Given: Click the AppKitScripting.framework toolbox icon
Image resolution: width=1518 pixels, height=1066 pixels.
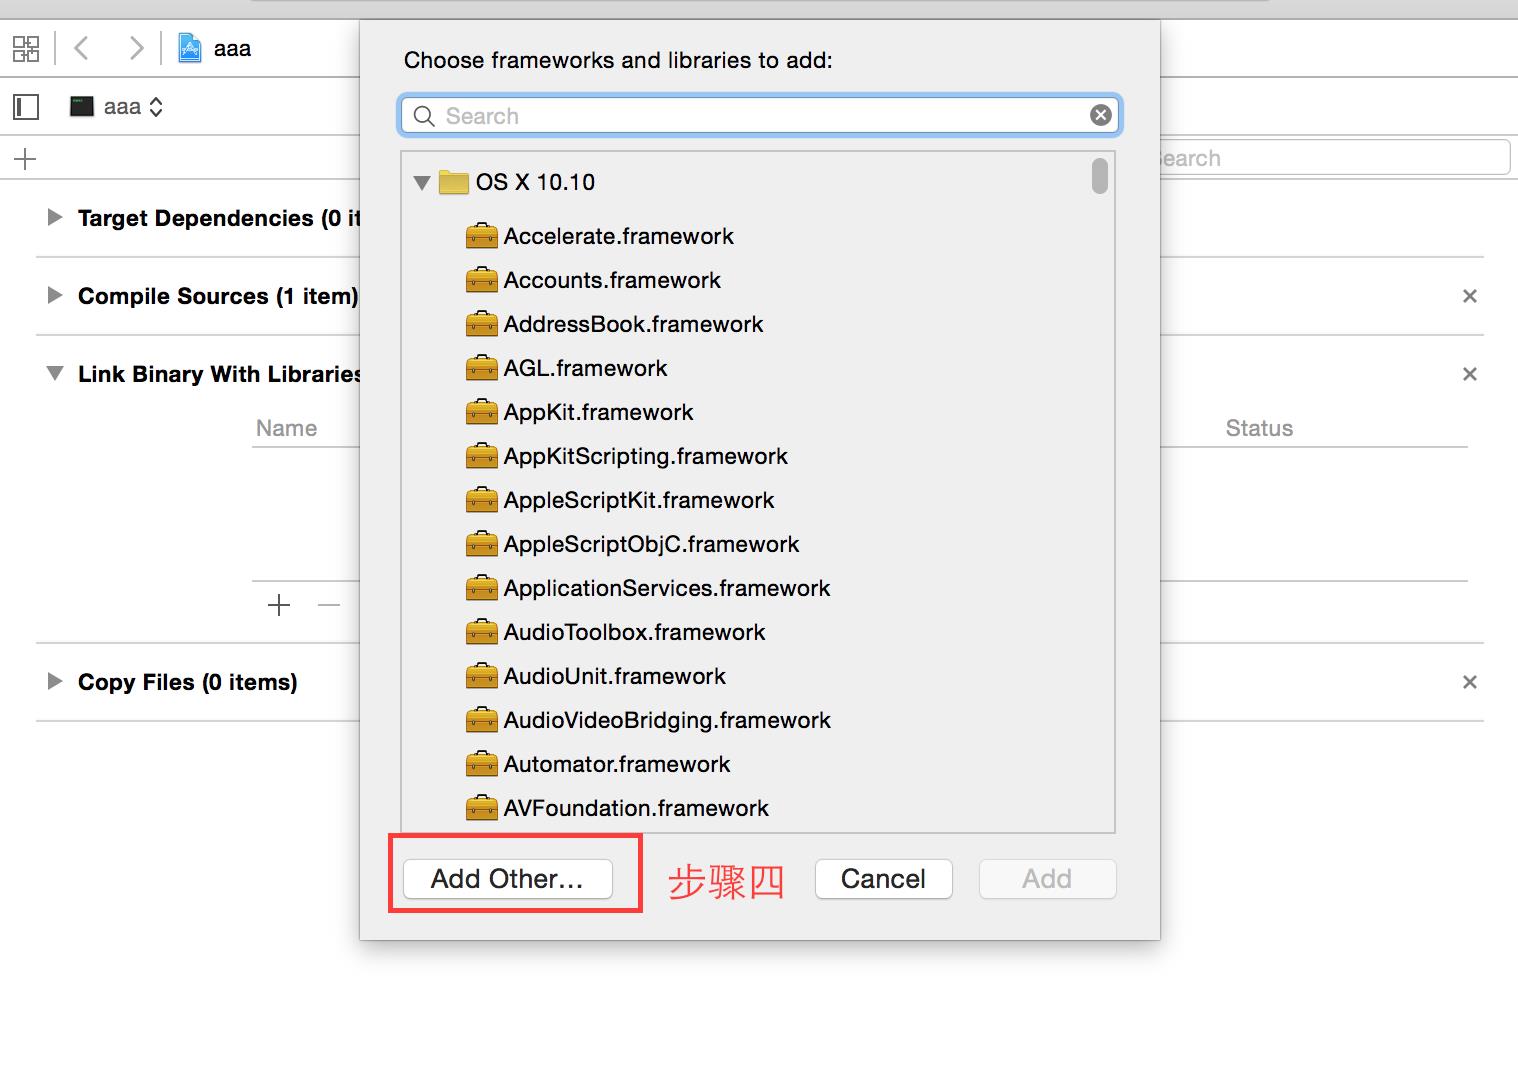Looking at the screenshot, I should coord(481,456).
